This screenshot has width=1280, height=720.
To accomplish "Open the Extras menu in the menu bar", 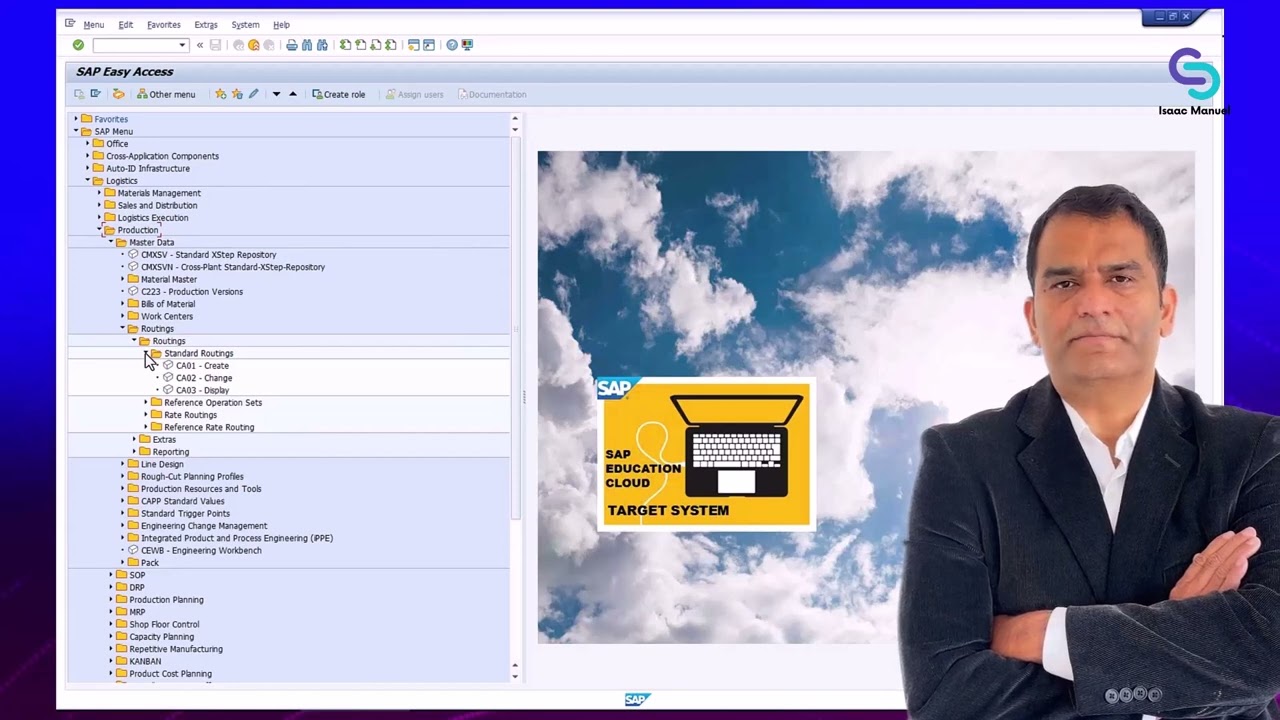I will (206, 25).
